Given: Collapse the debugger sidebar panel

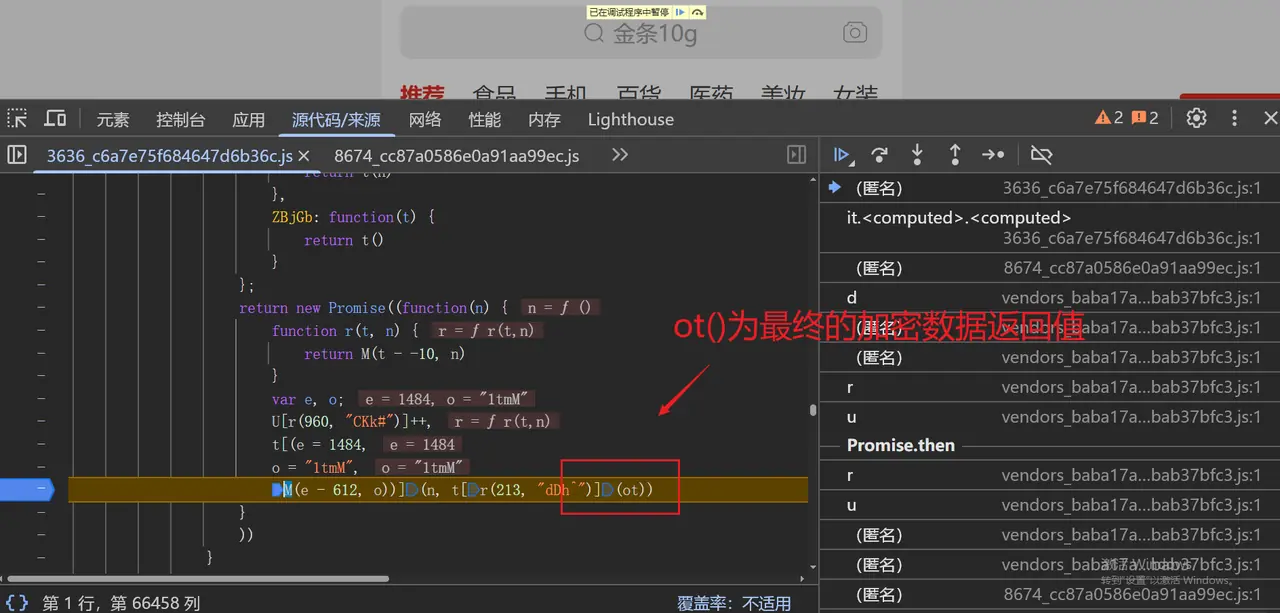Looking at the screenshot, I should [796, 155].
